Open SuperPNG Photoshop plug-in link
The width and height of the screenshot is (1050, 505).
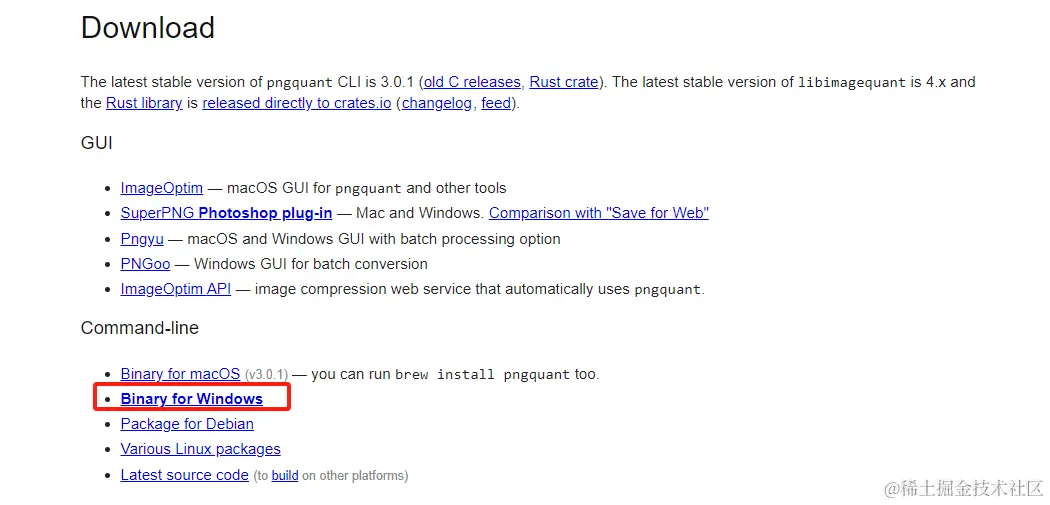click(226, 213)
